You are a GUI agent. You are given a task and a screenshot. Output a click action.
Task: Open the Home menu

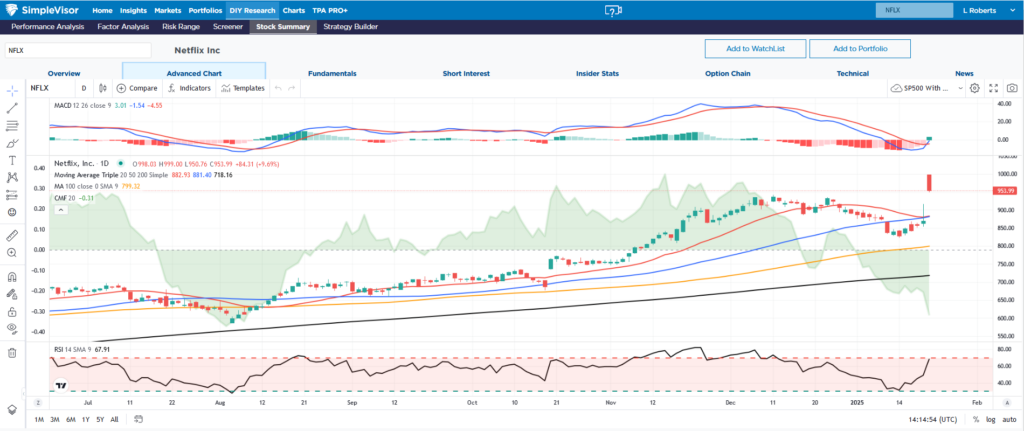(103, 11)
